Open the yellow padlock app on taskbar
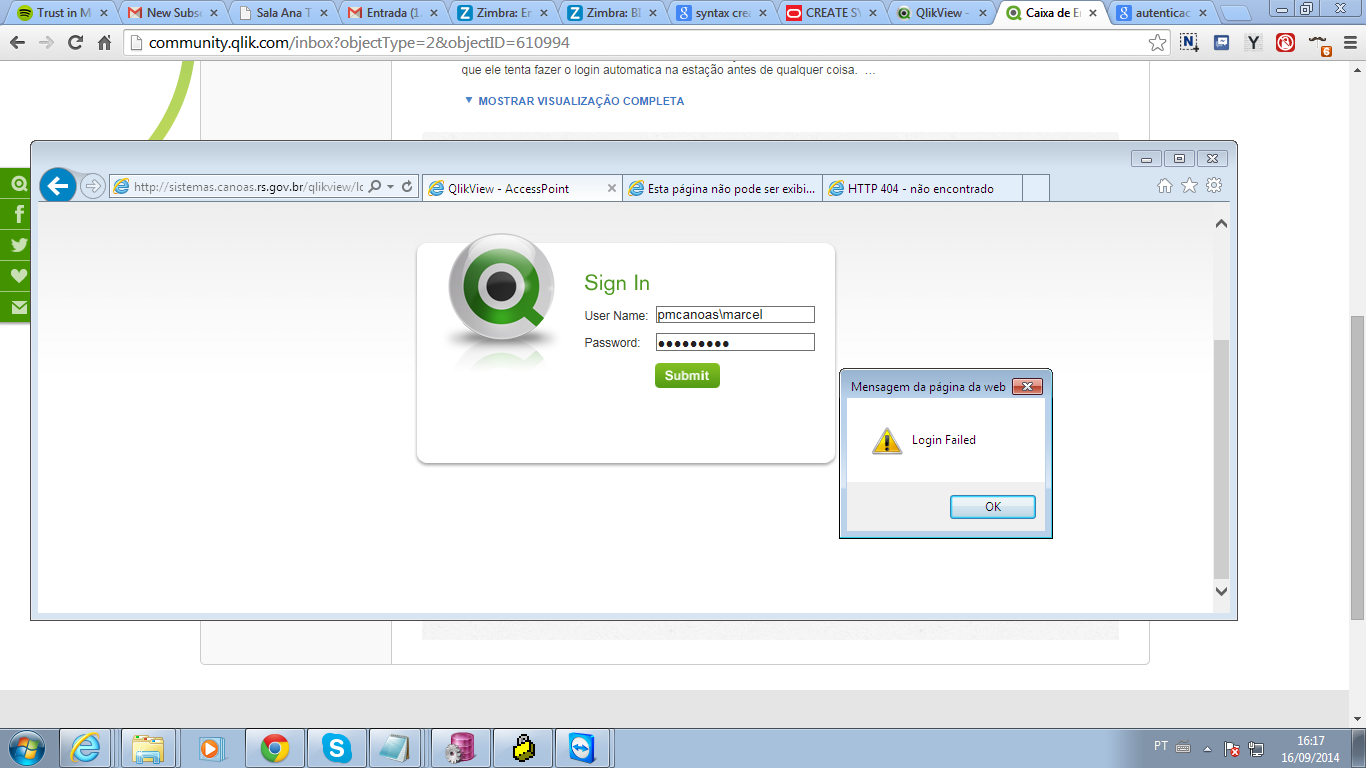The image size is (1366, 768). [x=522, y=748]
